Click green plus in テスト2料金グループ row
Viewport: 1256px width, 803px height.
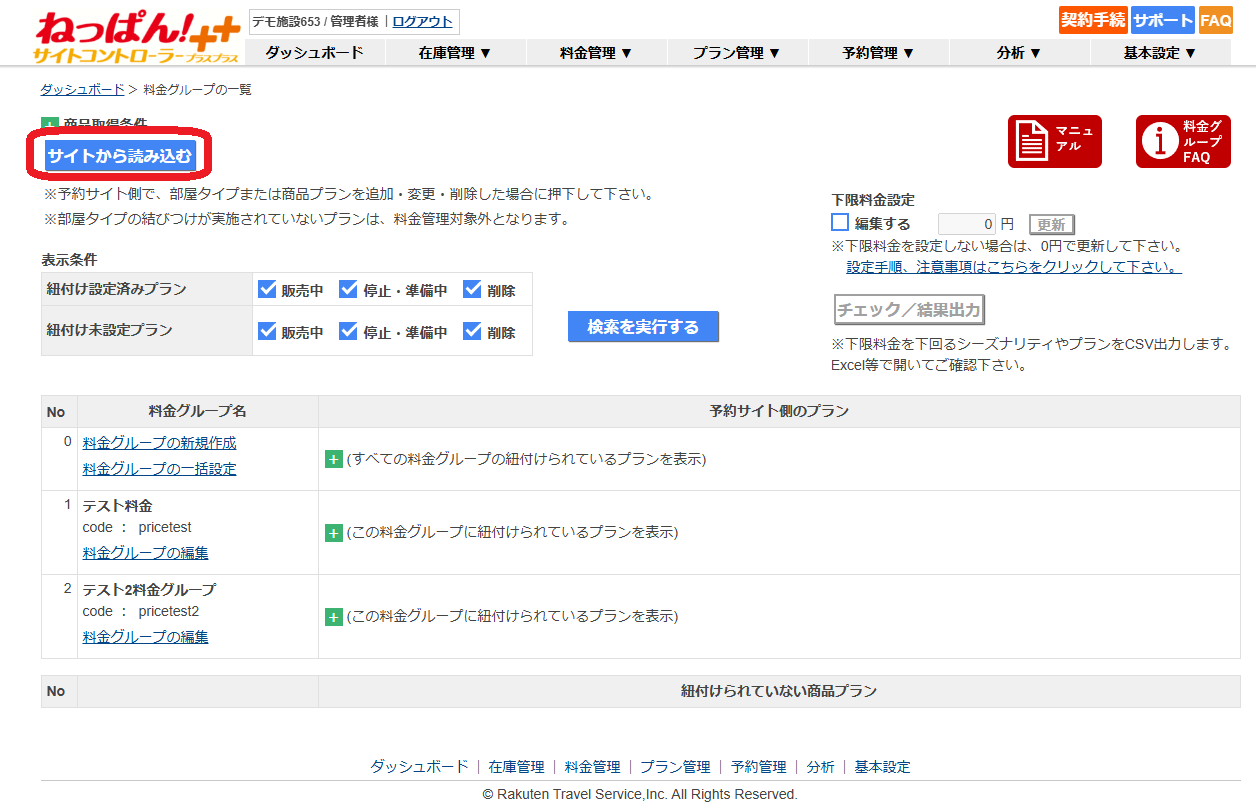click(x=334, y=617)
